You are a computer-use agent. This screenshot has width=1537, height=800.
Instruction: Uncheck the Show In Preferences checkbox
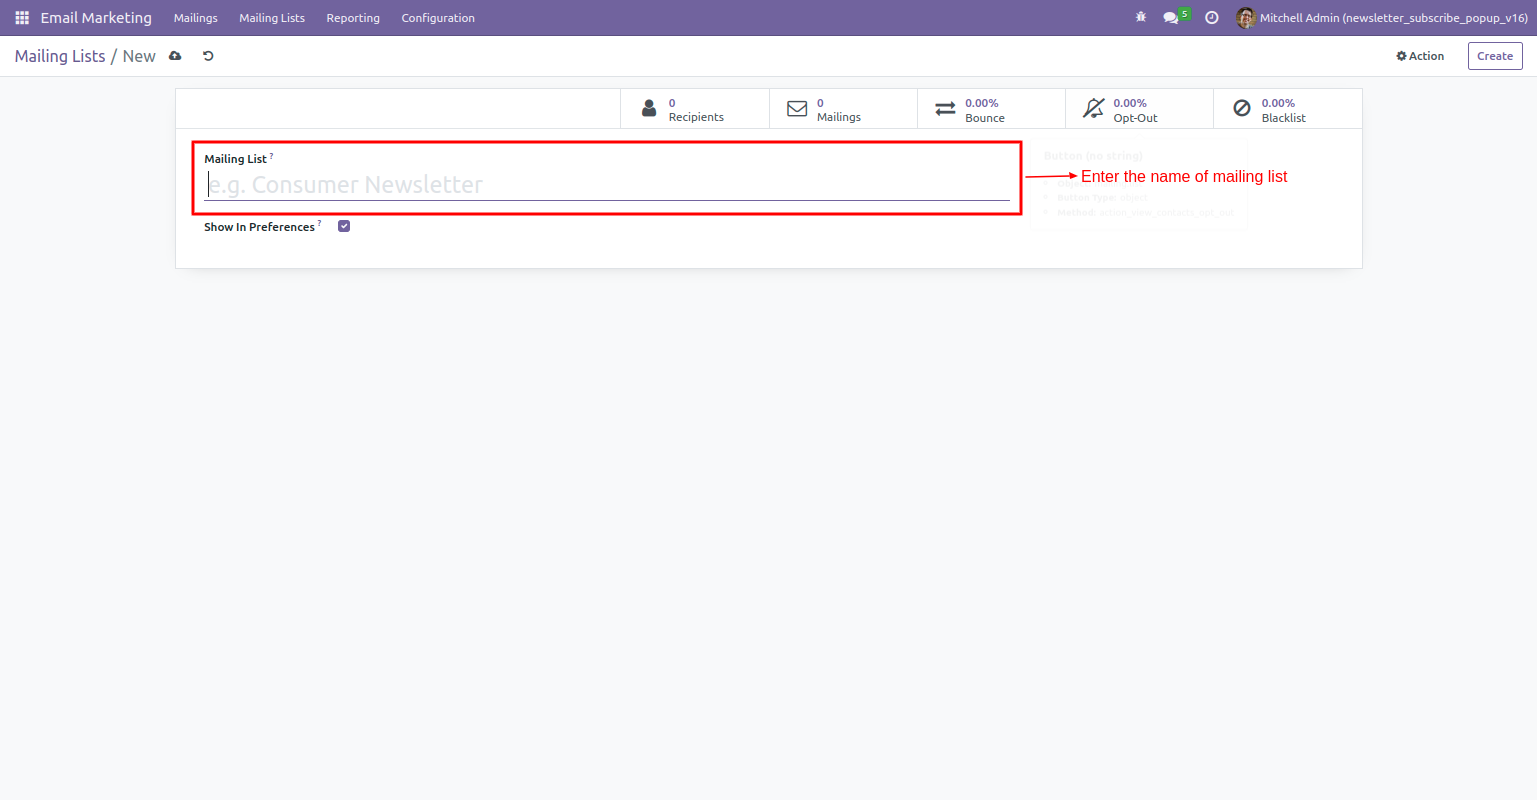(x=344, y=226)
